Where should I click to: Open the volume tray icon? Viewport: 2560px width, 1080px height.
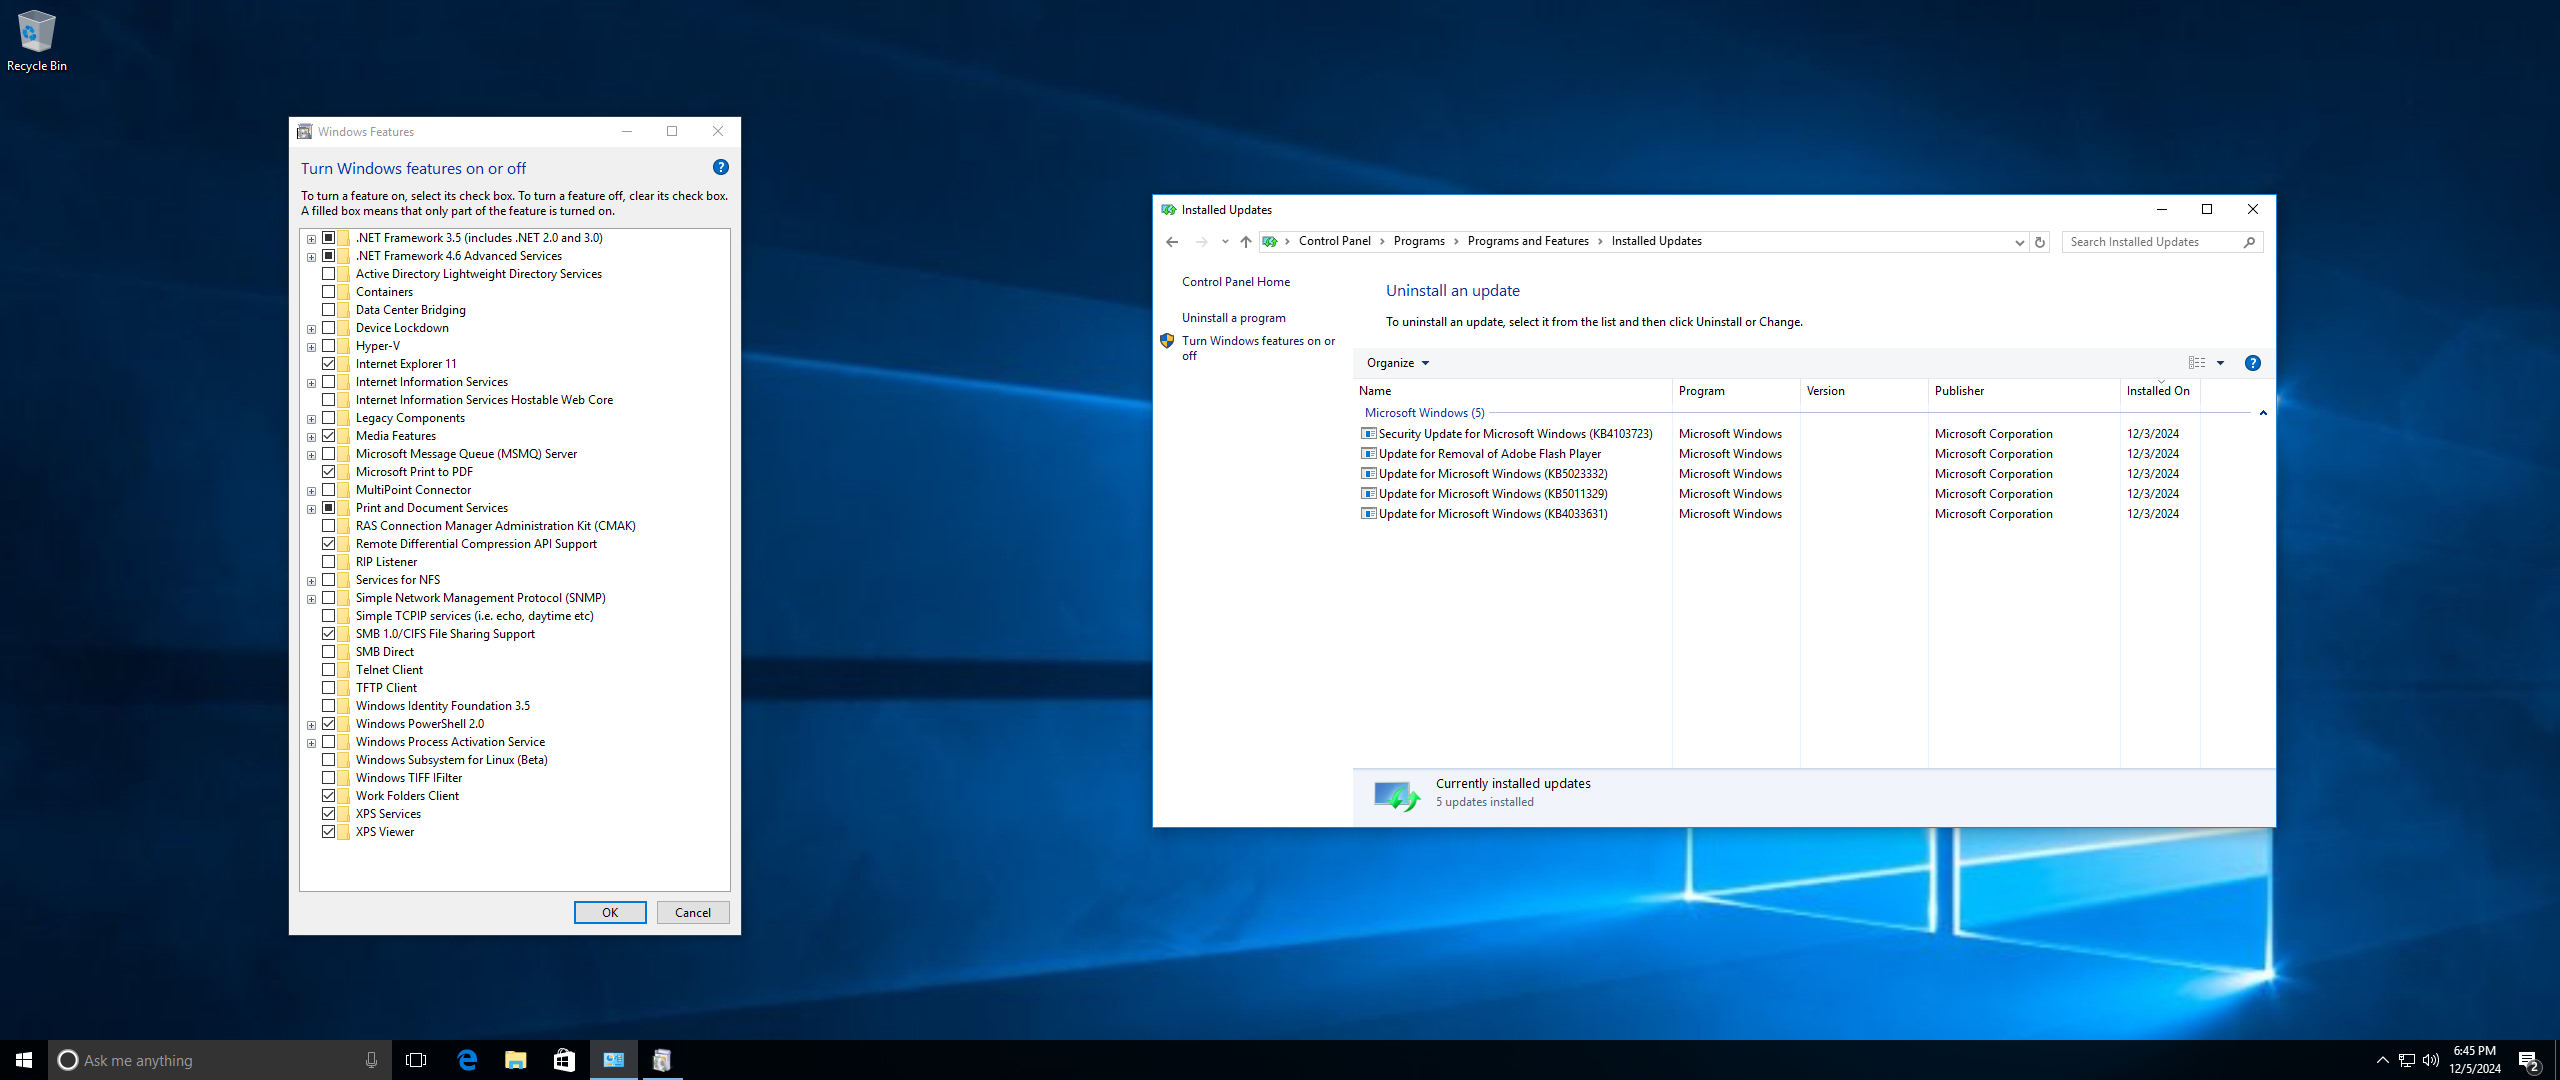click(x=2431, y=1060)
